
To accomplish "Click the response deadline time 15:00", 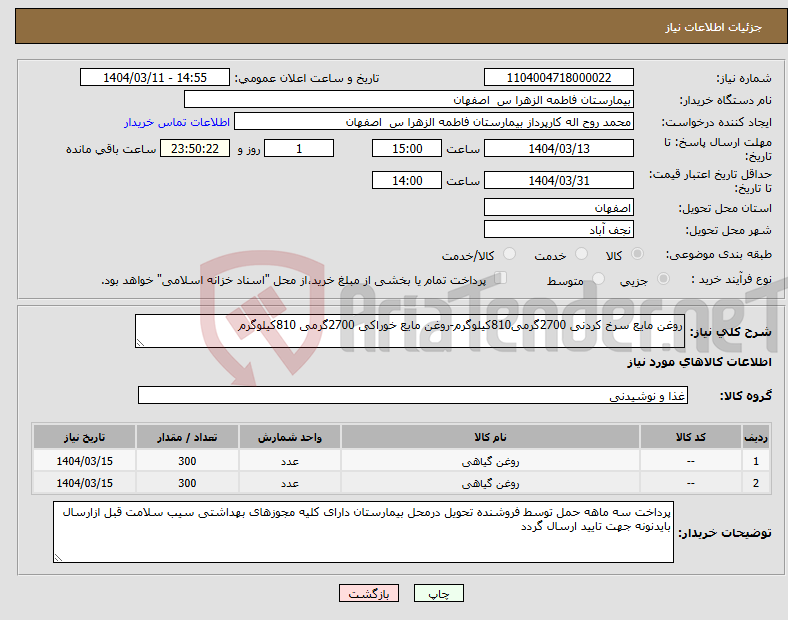I will click(407, 149).
